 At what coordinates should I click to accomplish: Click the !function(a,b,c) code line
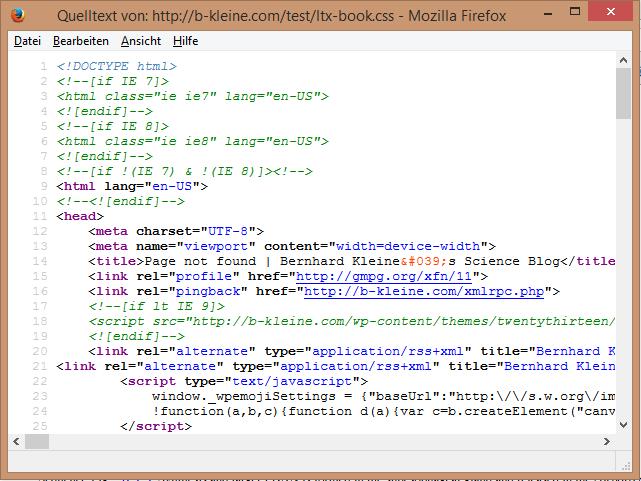pos(383,411)
